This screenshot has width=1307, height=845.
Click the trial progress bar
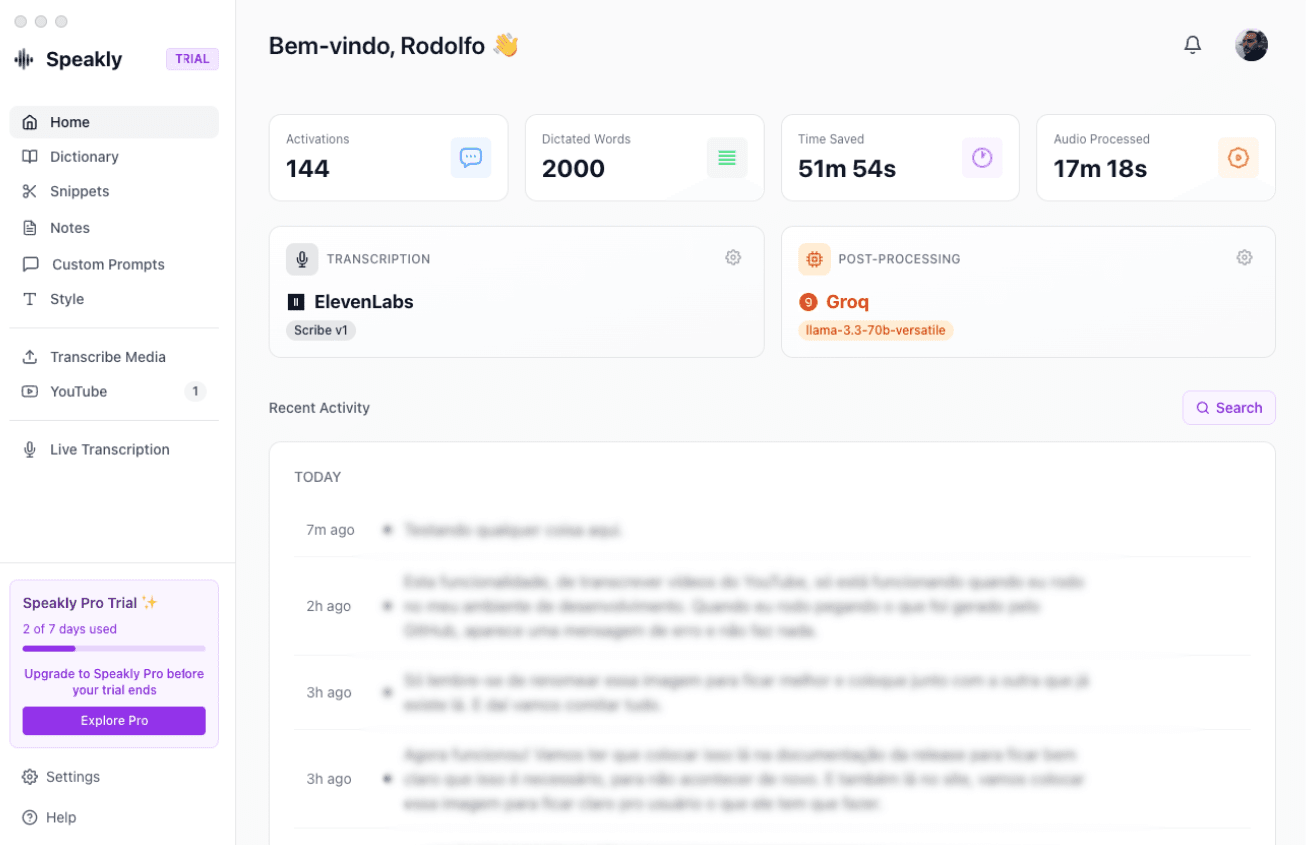coord(113,647)
